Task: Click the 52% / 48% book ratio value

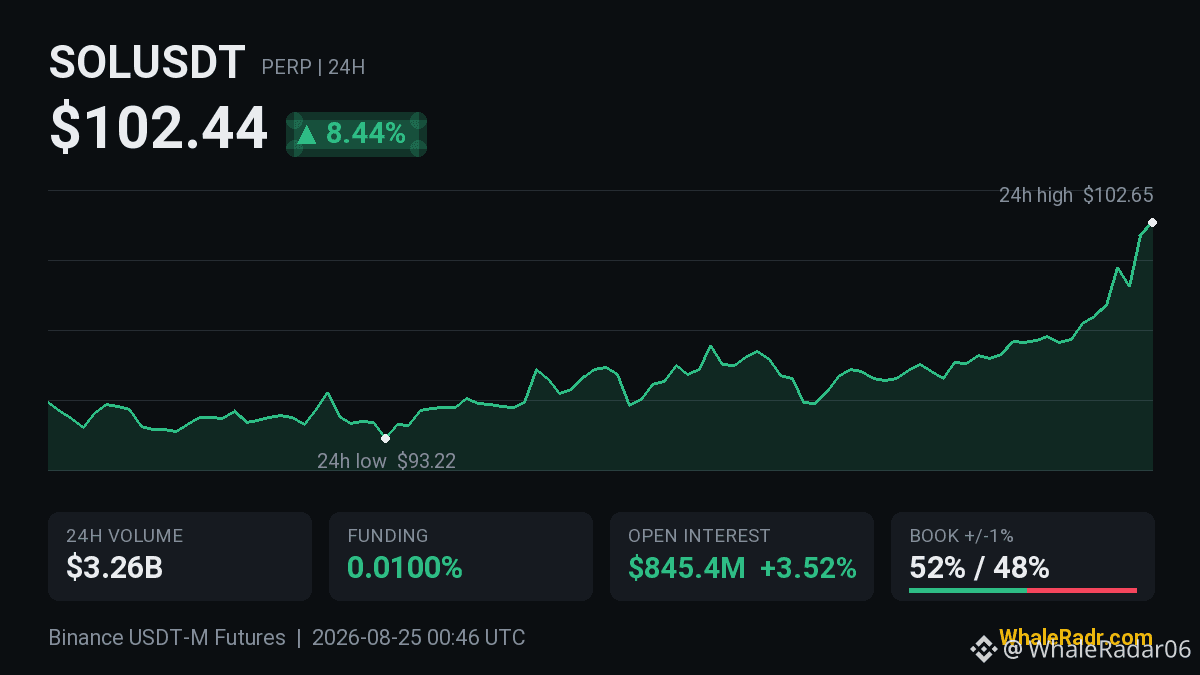Action: 979,568
